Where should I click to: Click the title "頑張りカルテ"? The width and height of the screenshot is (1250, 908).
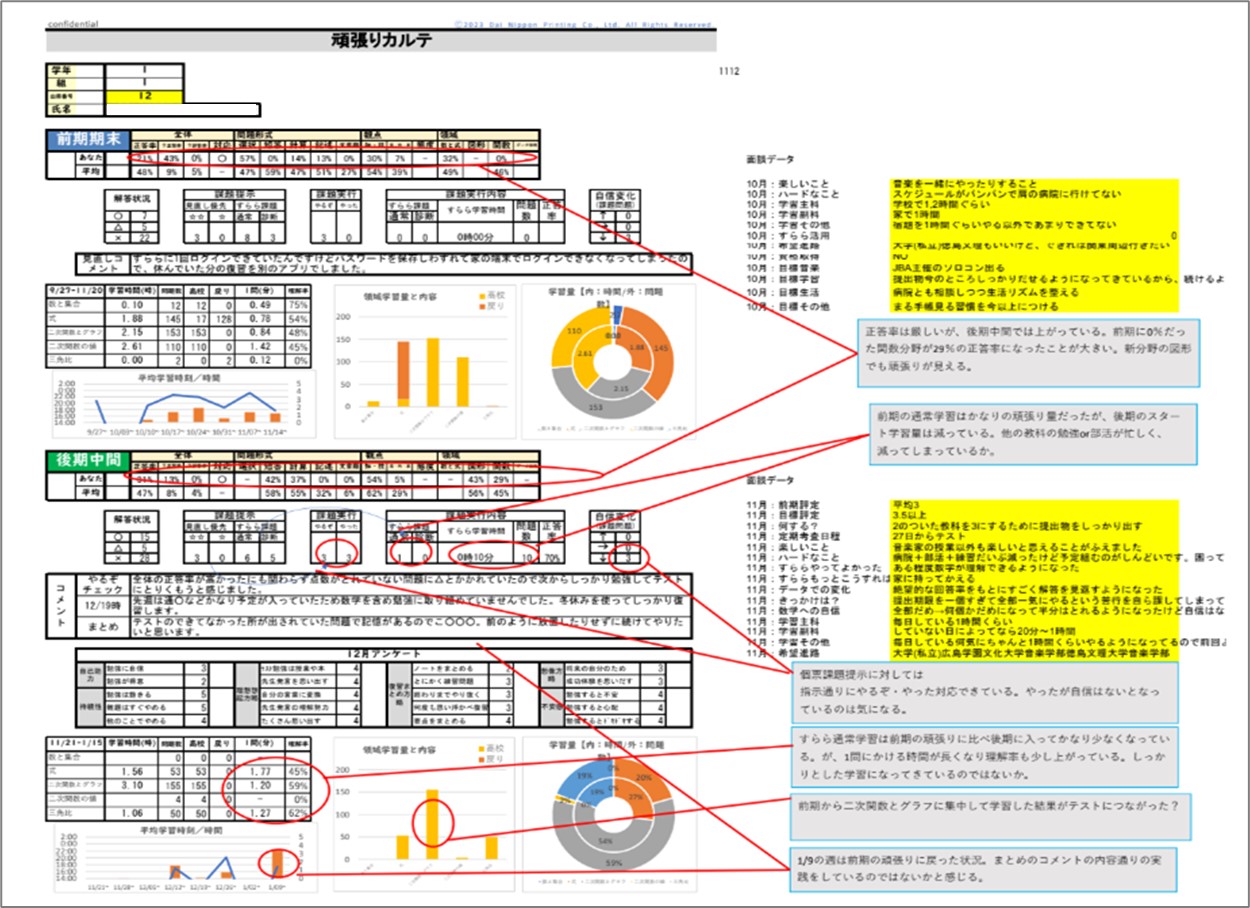tap(381, 40)
